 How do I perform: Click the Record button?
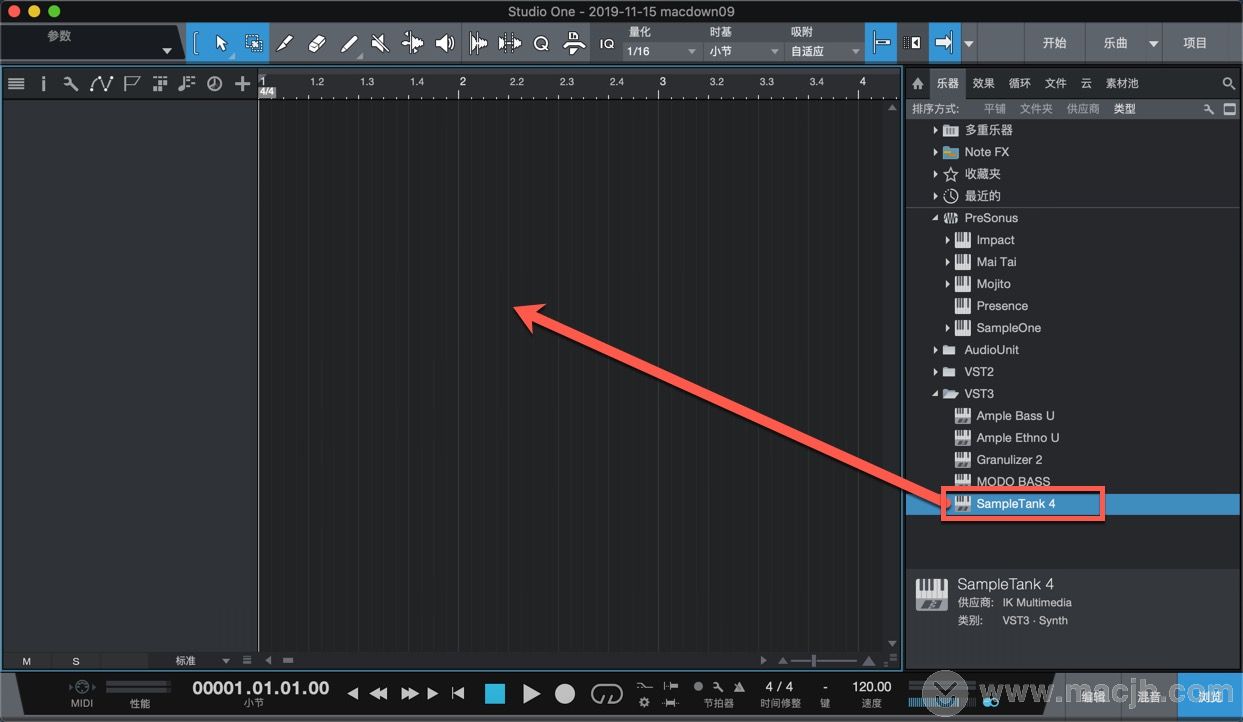[x=565, y=693]
